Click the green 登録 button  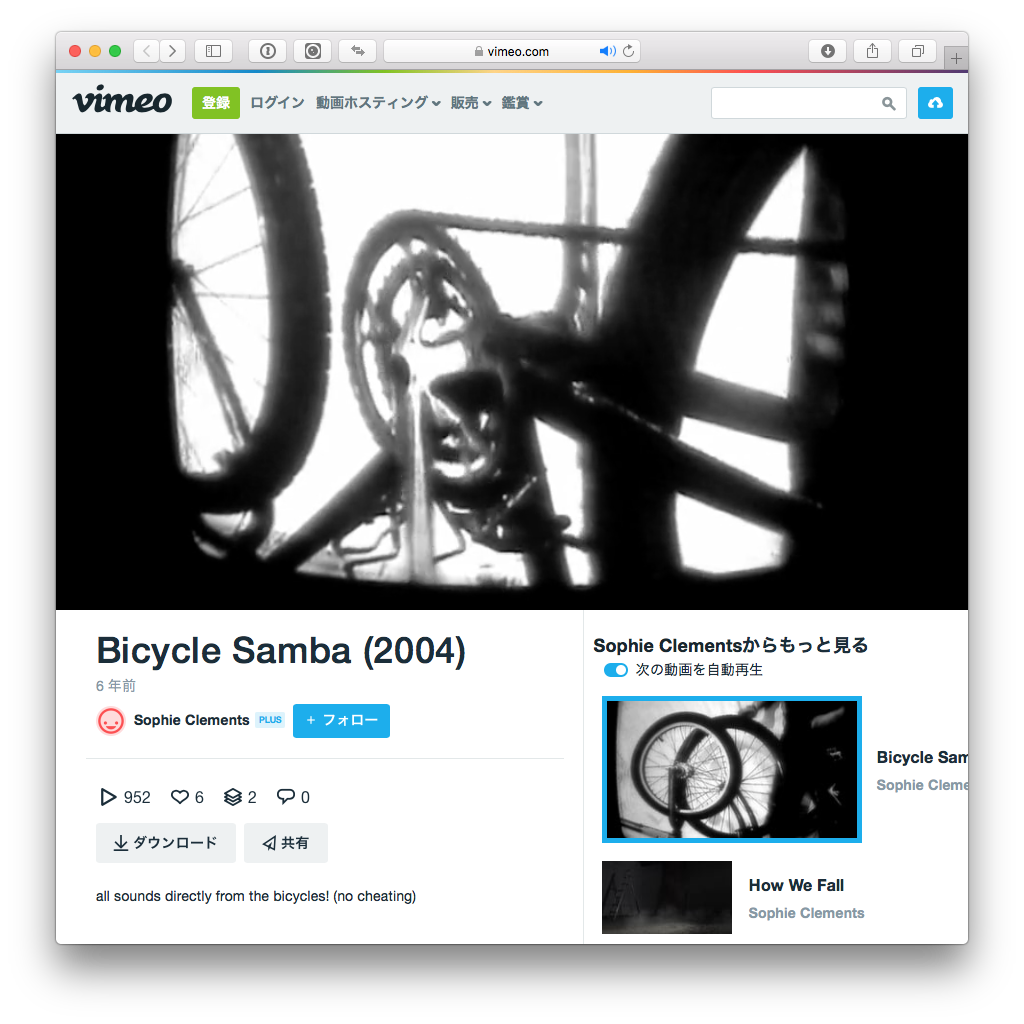click(216, 103)
